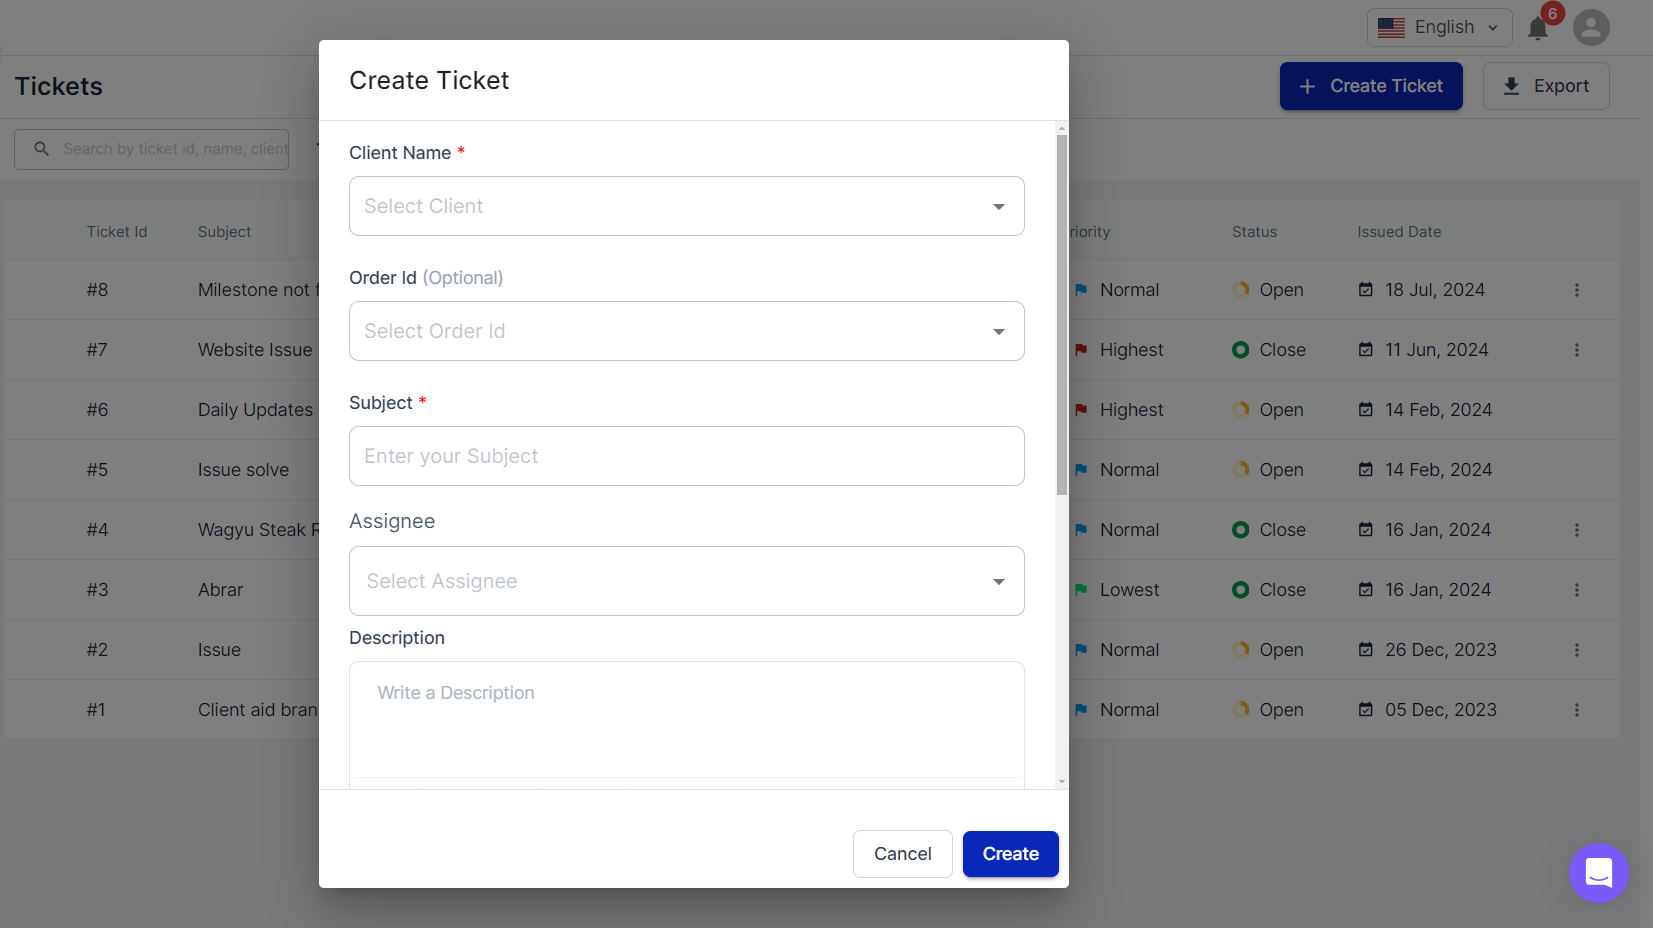Open the notification bell with 6 alerts
This screenshot has height=928, width=1653.
pyautogui.click(x=1539, y=28)
